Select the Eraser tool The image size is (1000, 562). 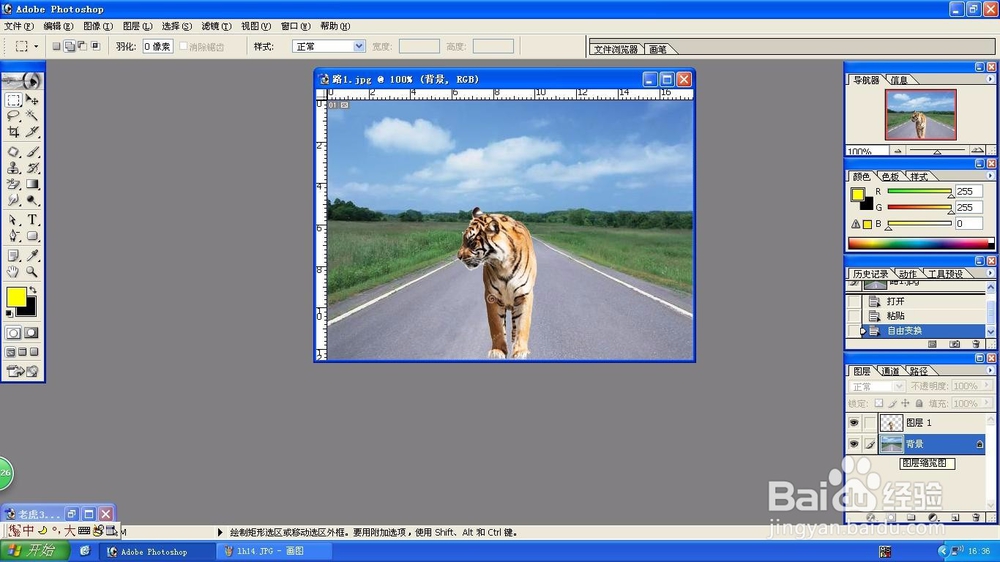13,184
